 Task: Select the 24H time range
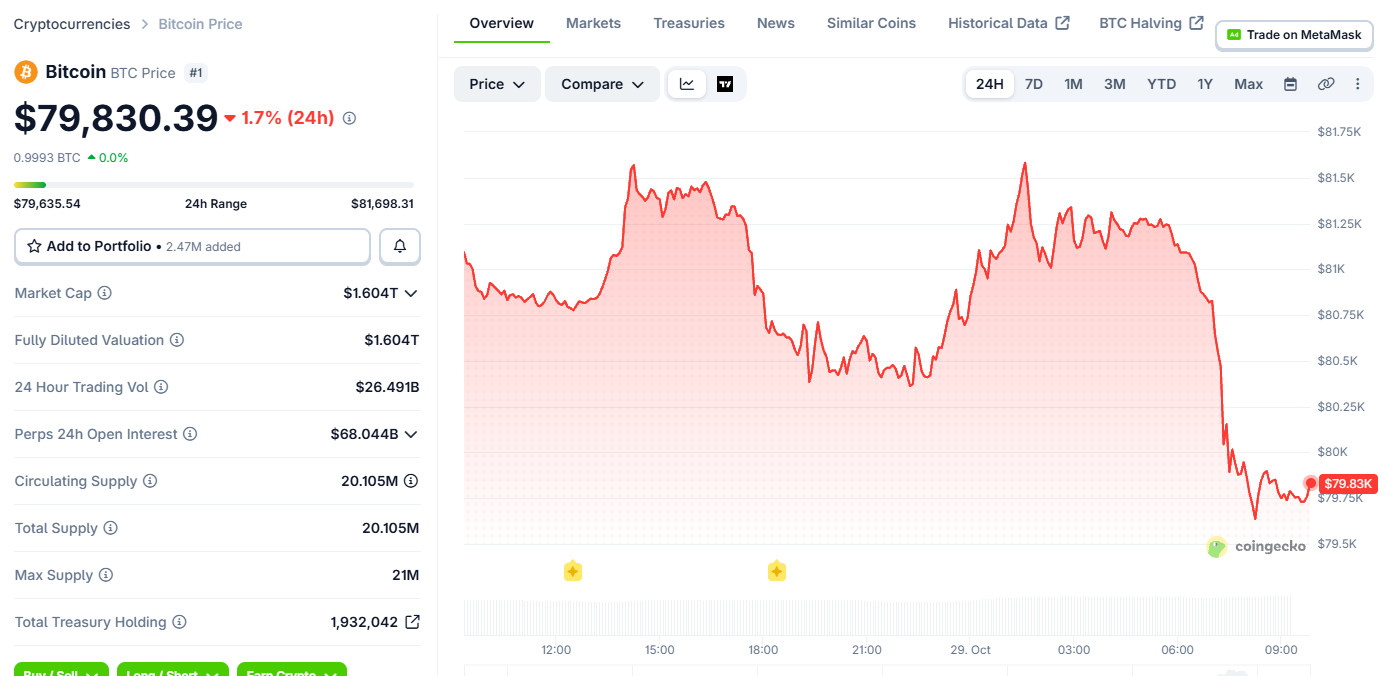[990, 84]
